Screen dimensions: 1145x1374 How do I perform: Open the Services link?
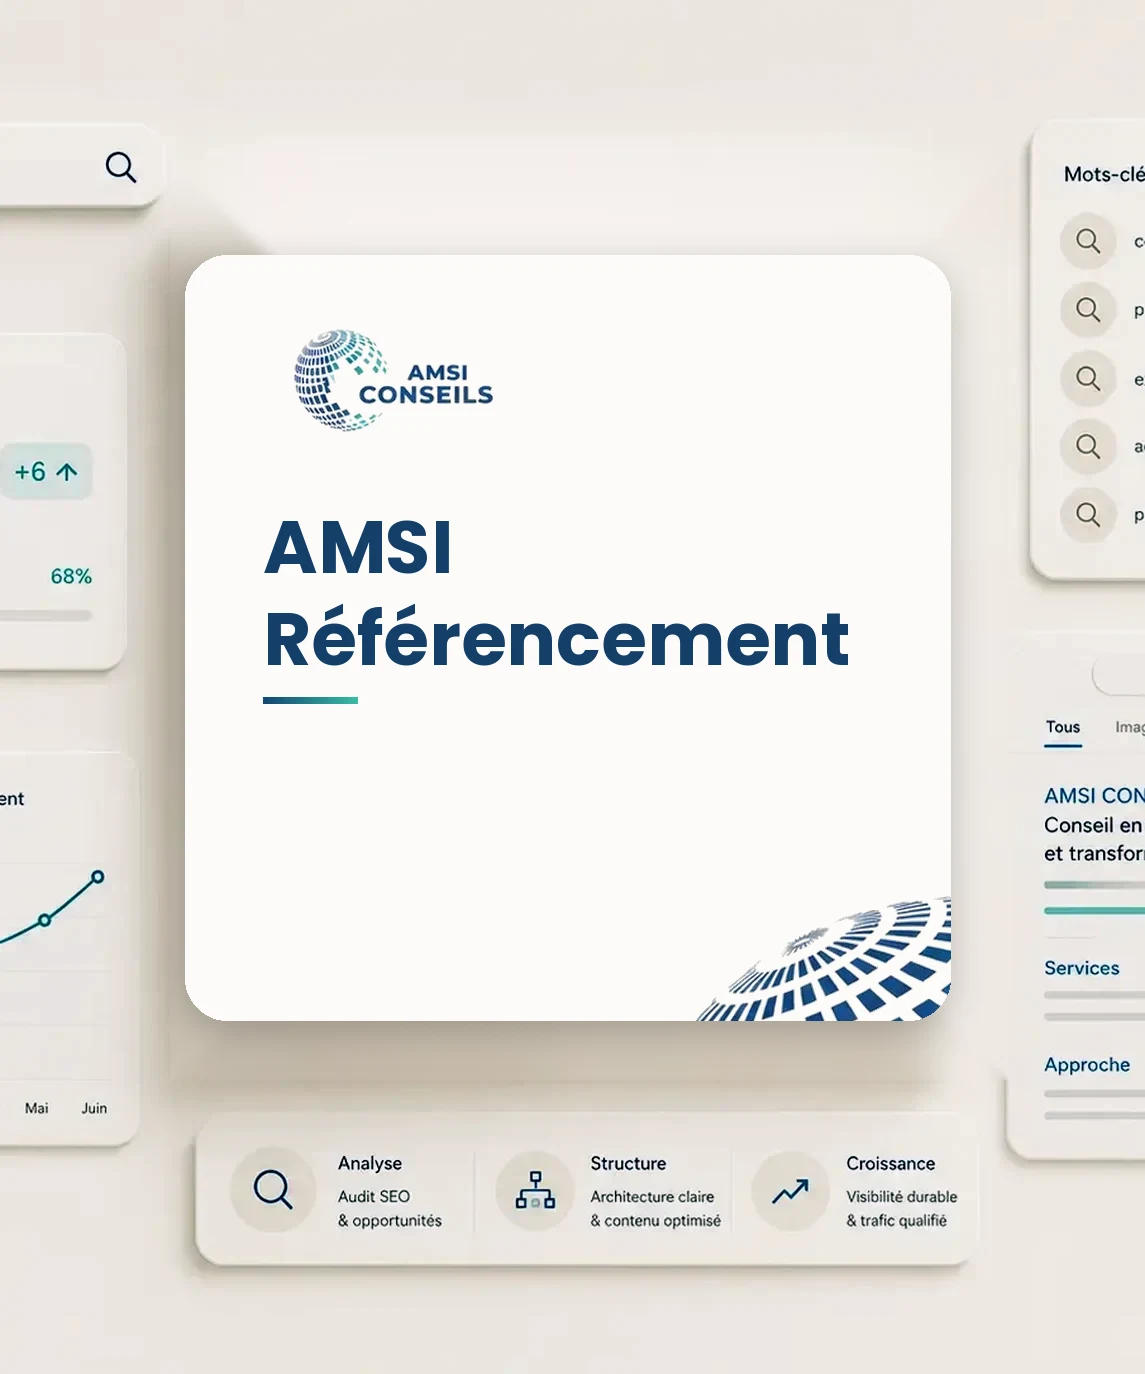point(1082,968)
